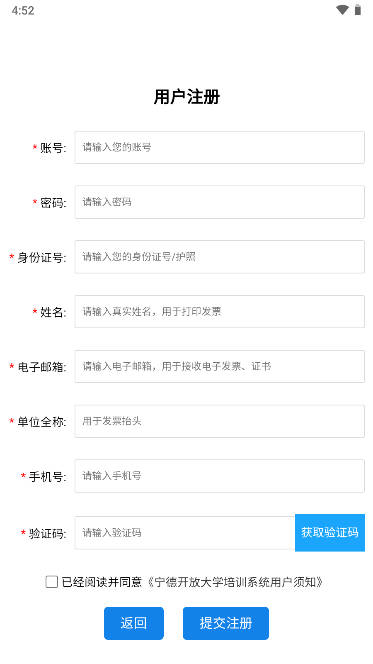Submit with 提交注册 button
This screenshot has height=664, width=373.
pyautogui.click(x=226, y=623)
